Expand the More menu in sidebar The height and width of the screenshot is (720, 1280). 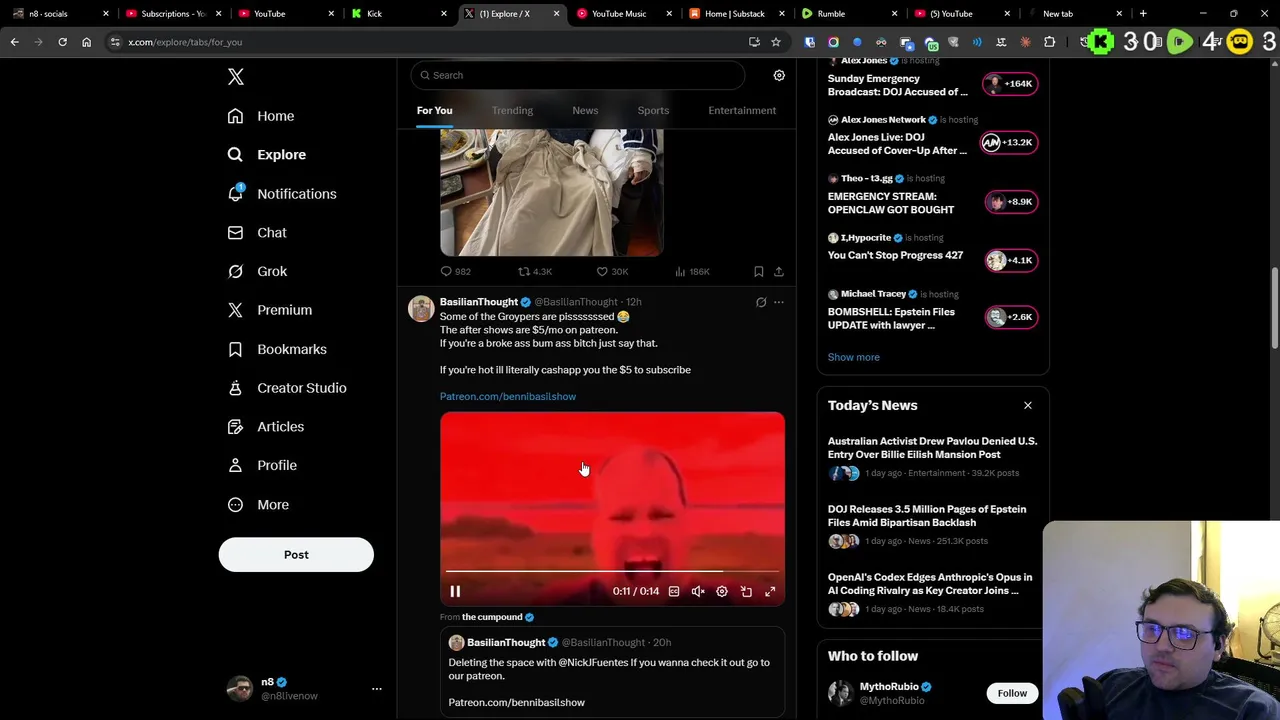(258, 505)
